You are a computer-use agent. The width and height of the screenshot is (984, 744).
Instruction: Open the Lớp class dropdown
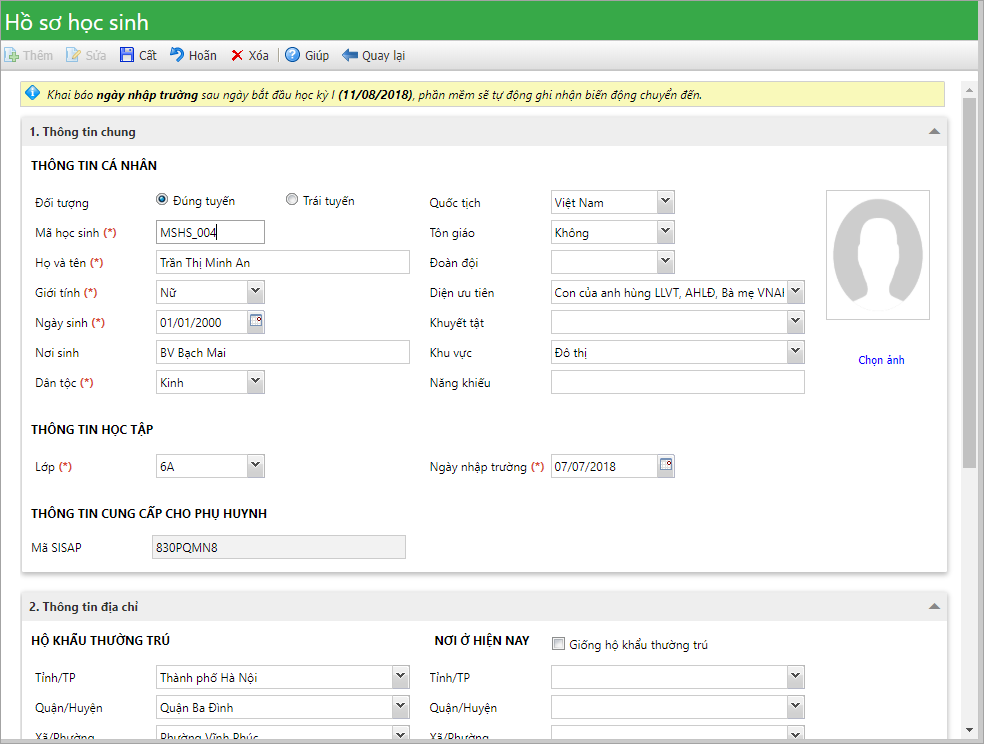point(255,466)
